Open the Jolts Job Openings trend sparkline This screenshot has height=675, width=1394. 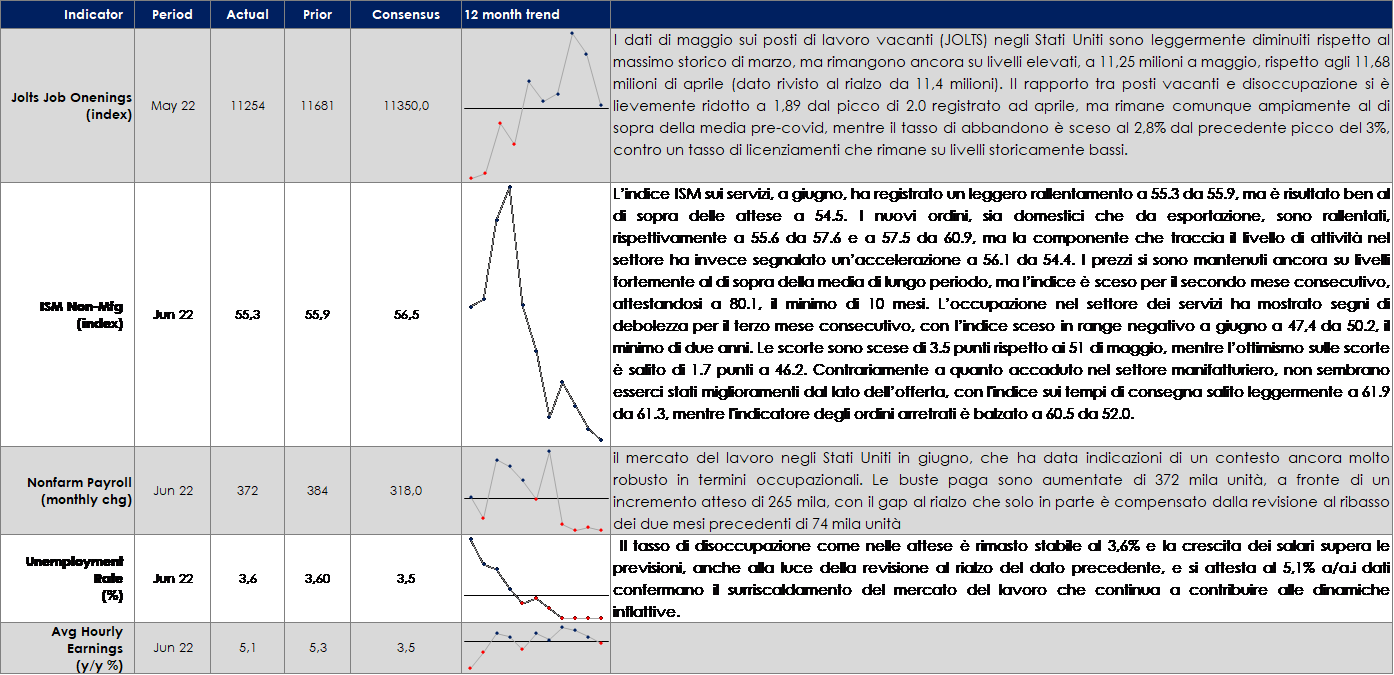535,105
